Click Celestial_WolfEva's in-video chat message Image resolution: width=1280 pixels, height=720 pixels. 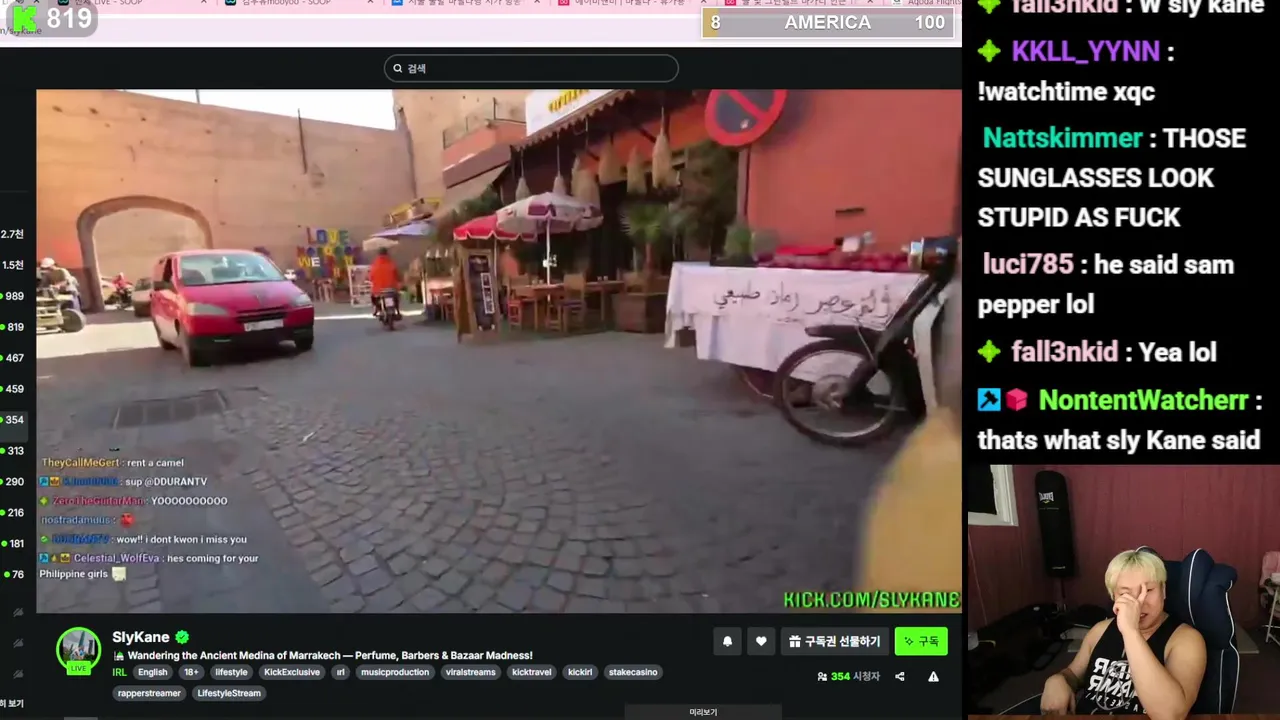tap(149, 566)
